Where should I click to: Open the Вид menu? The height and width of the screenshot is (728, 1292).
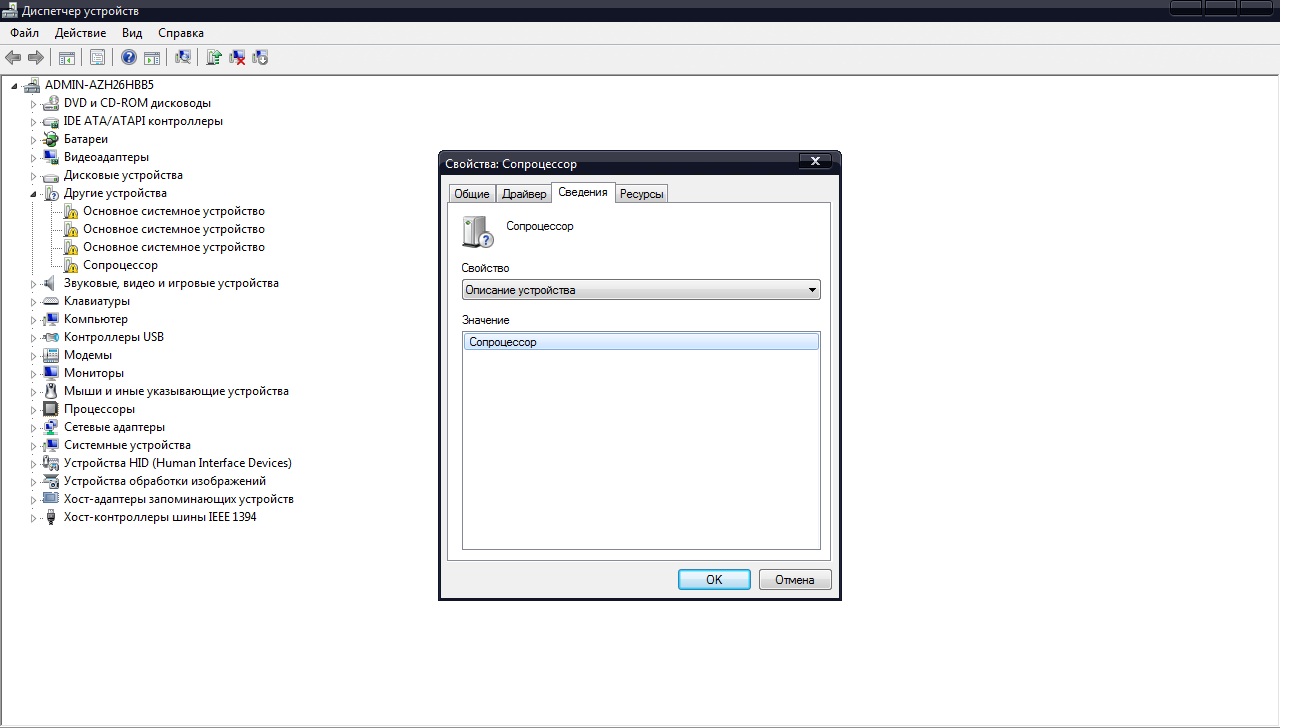pyautogui.click(x=132, y=33)
